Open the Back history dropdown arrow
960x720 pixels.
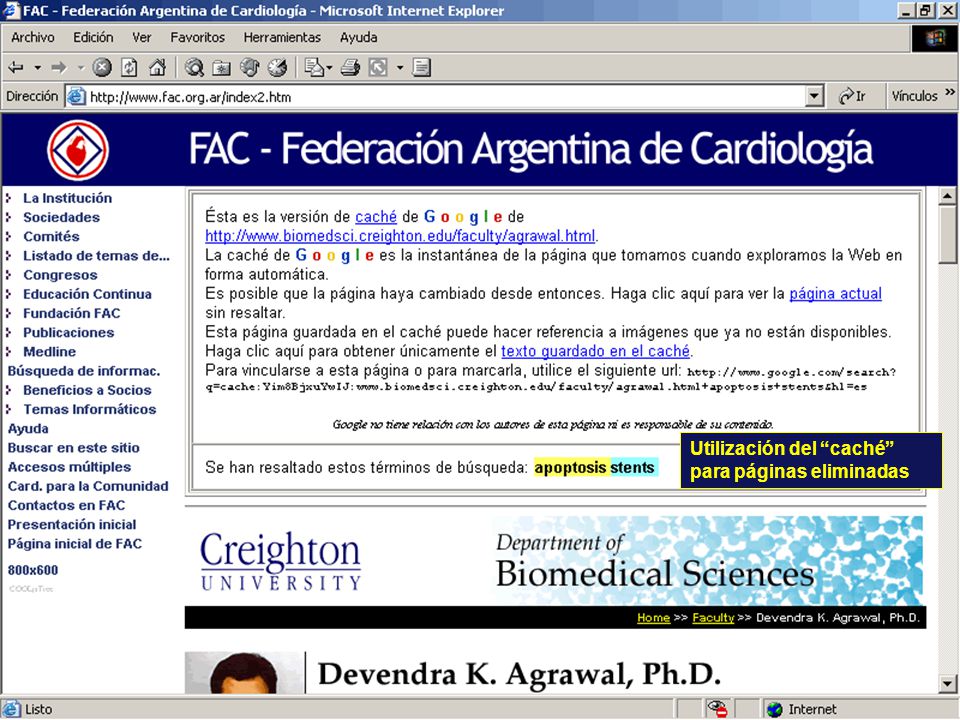coord(37,67)
